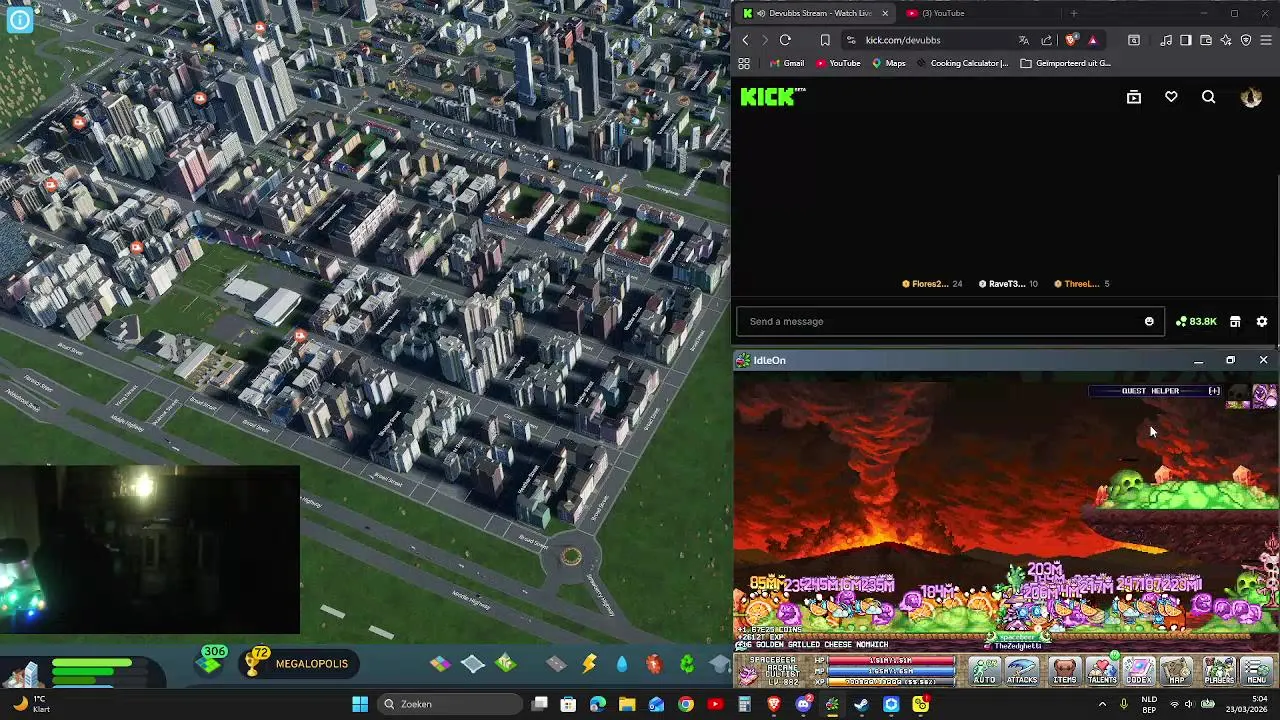Image resolution: width=1280 pixels, height=720 pixels.
Task: Open the browser hamburger menu
Action: coord(1266,40)
